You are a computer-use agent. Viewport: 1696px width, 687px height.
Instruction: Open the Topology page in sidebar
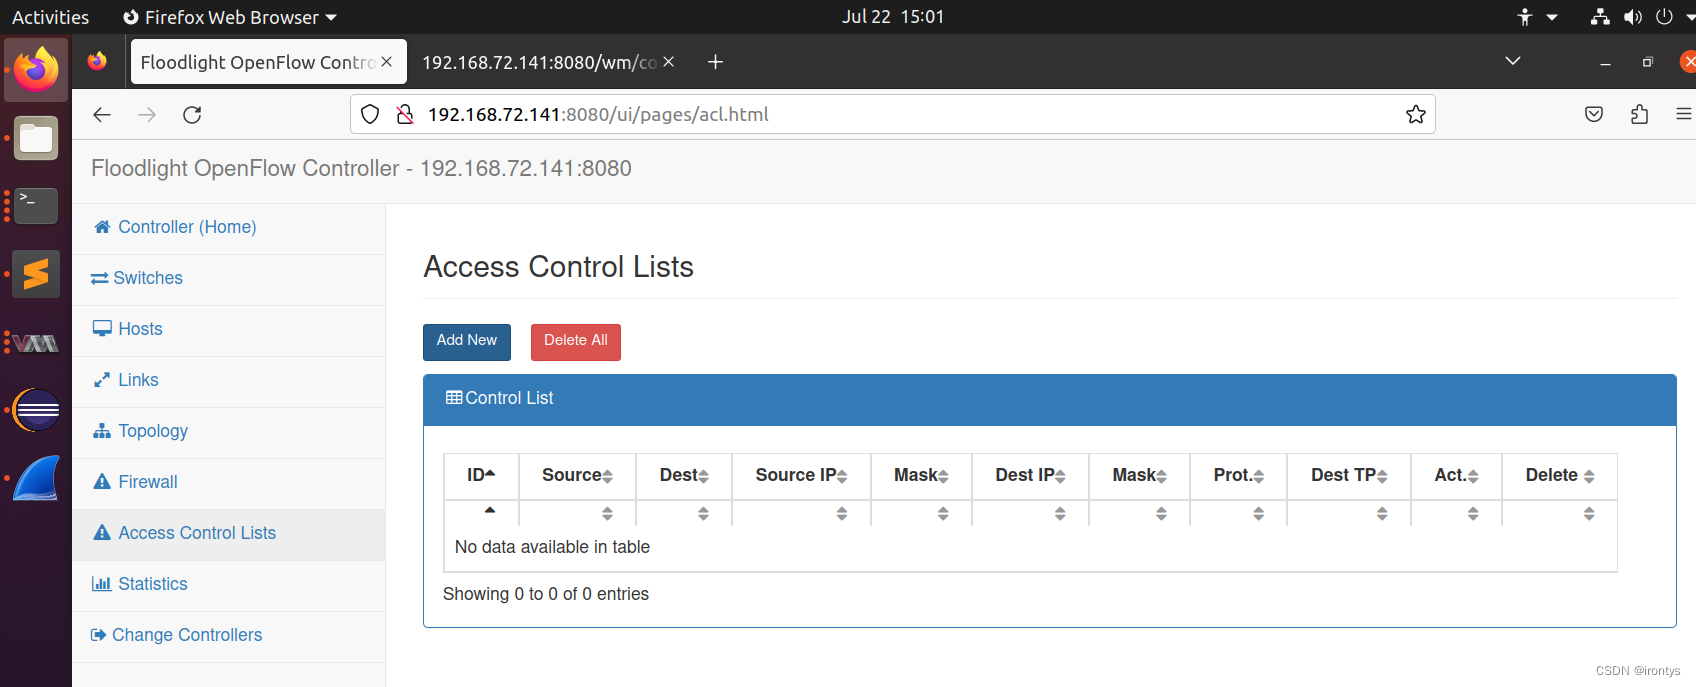point(153,431)
